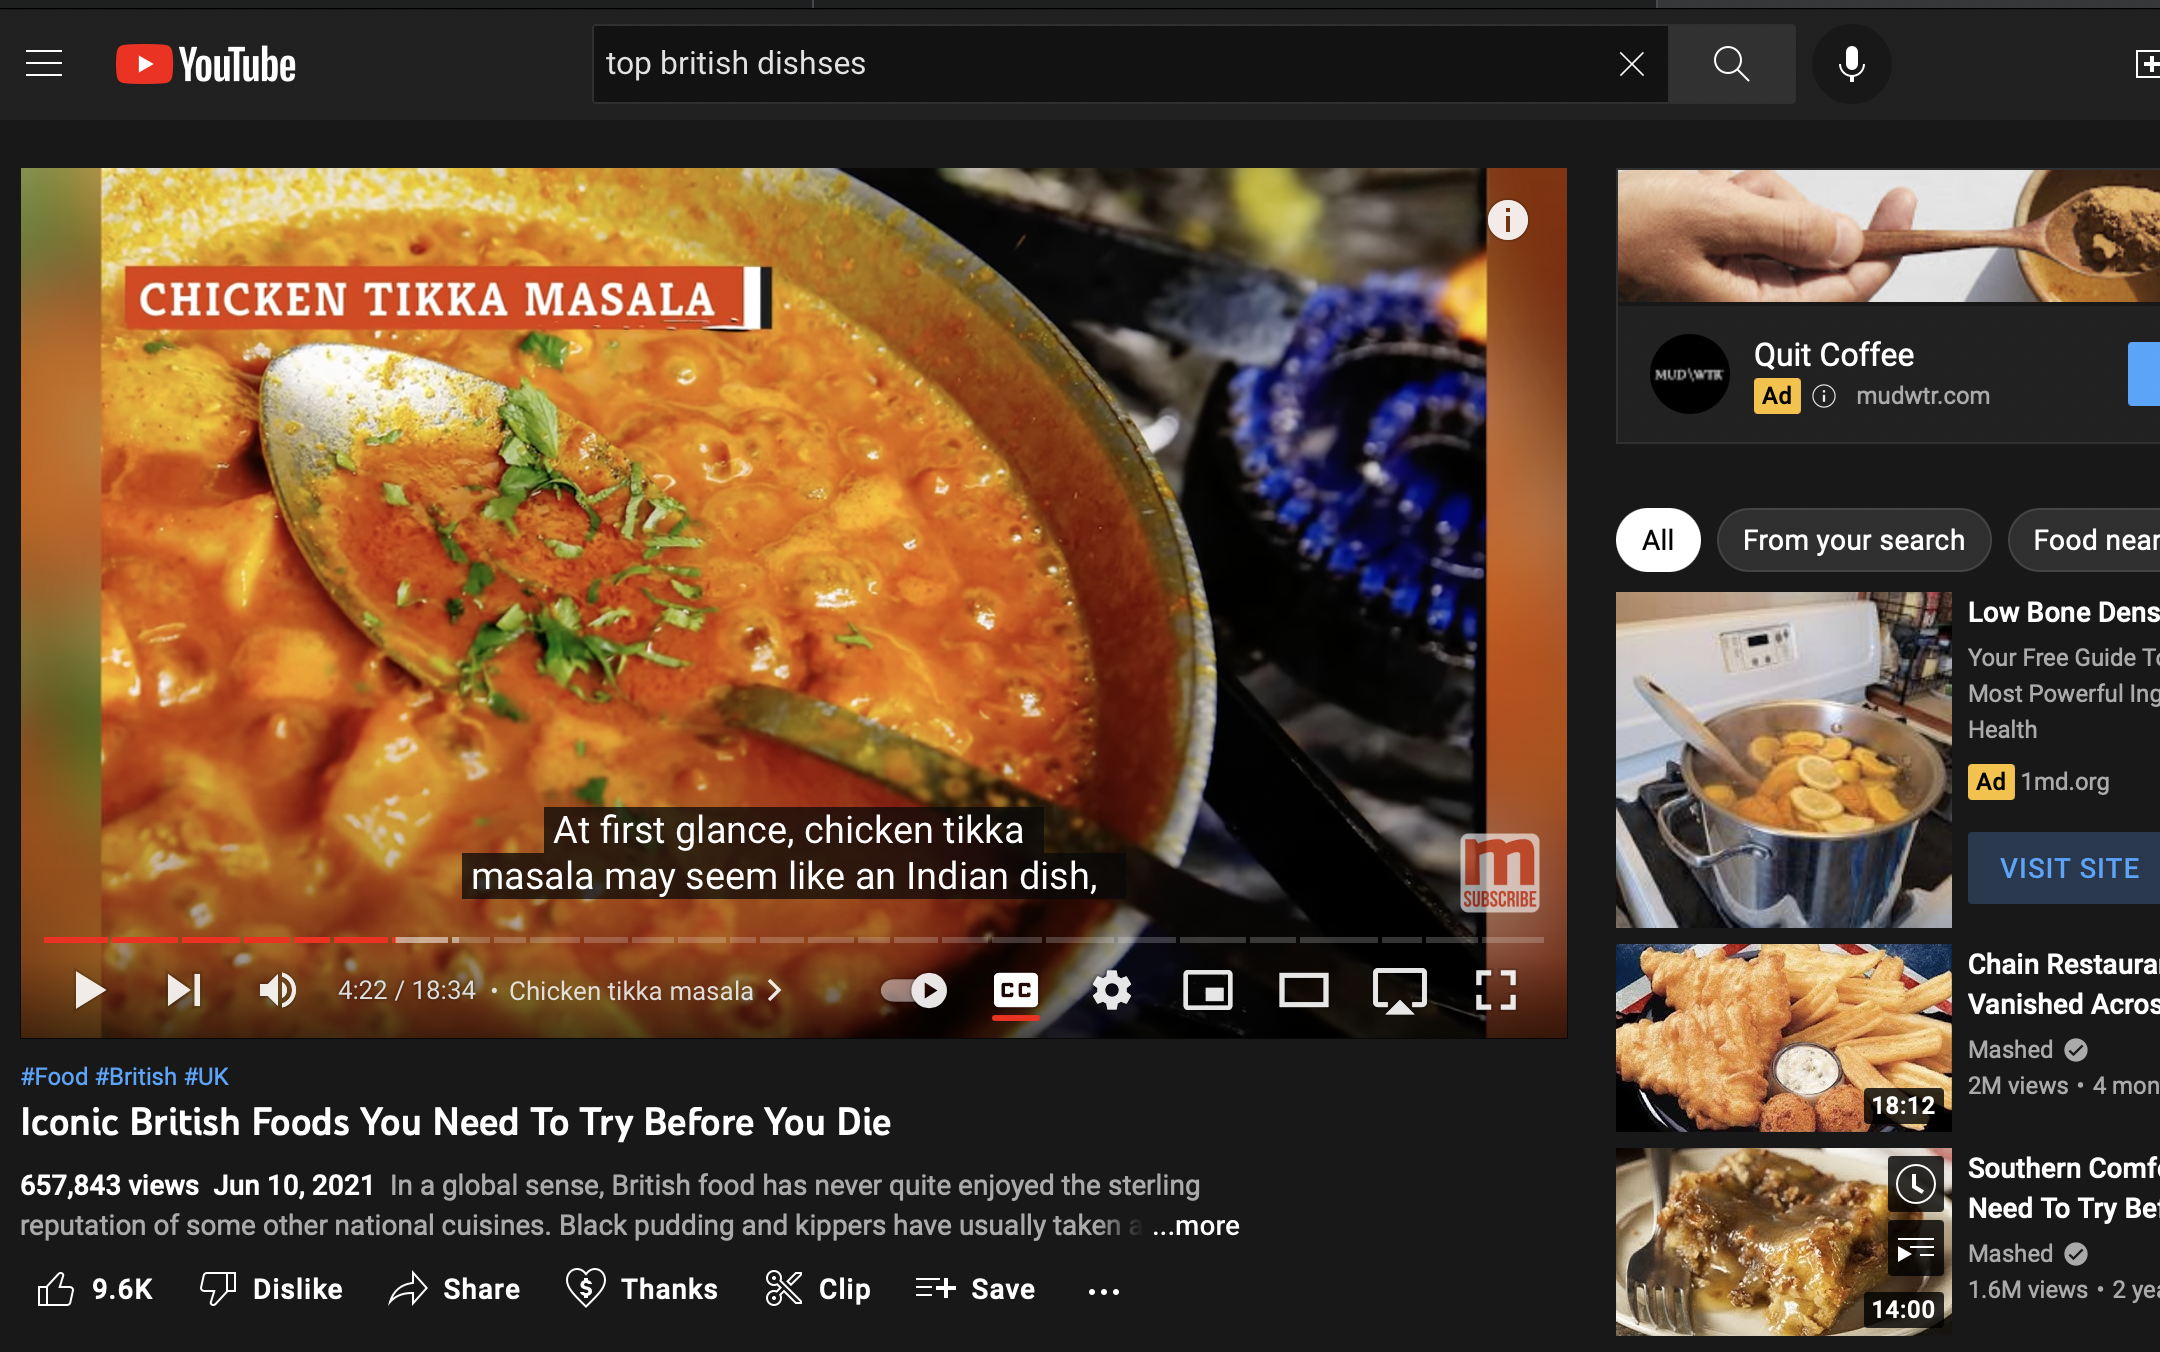Clear the search box text

click(x=1631, y=64)
